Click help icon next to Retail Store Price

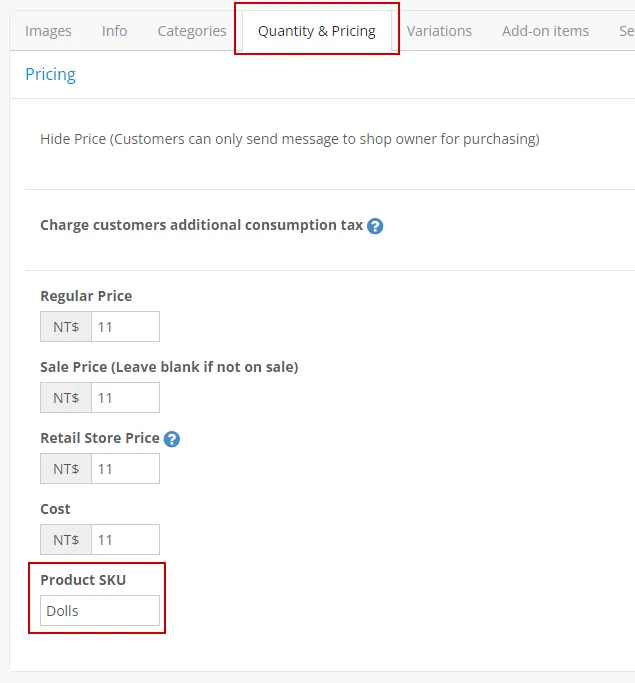[172, 439]
